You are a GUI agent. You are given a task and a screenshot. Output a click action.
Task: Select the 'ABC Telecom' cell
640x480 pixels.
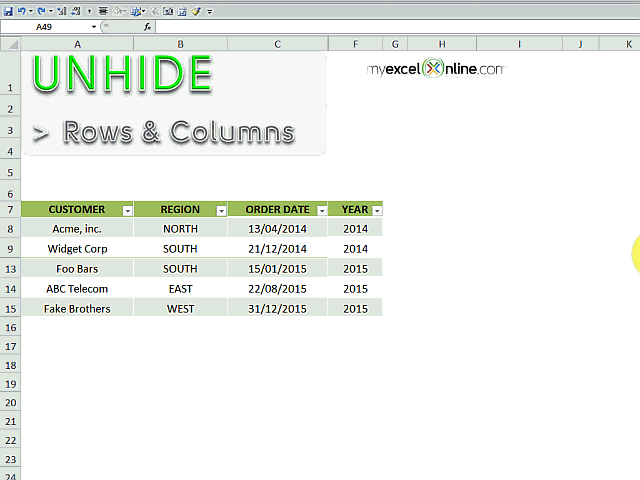77,289
